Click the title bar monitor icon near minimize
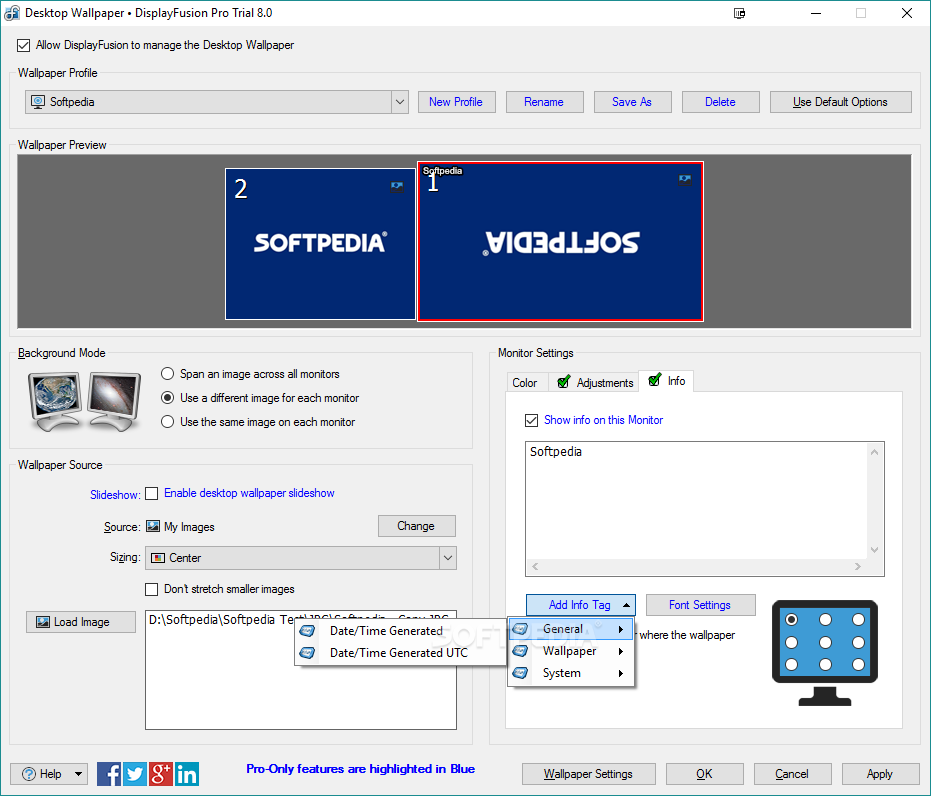The image size is (931, 796). 739,13
